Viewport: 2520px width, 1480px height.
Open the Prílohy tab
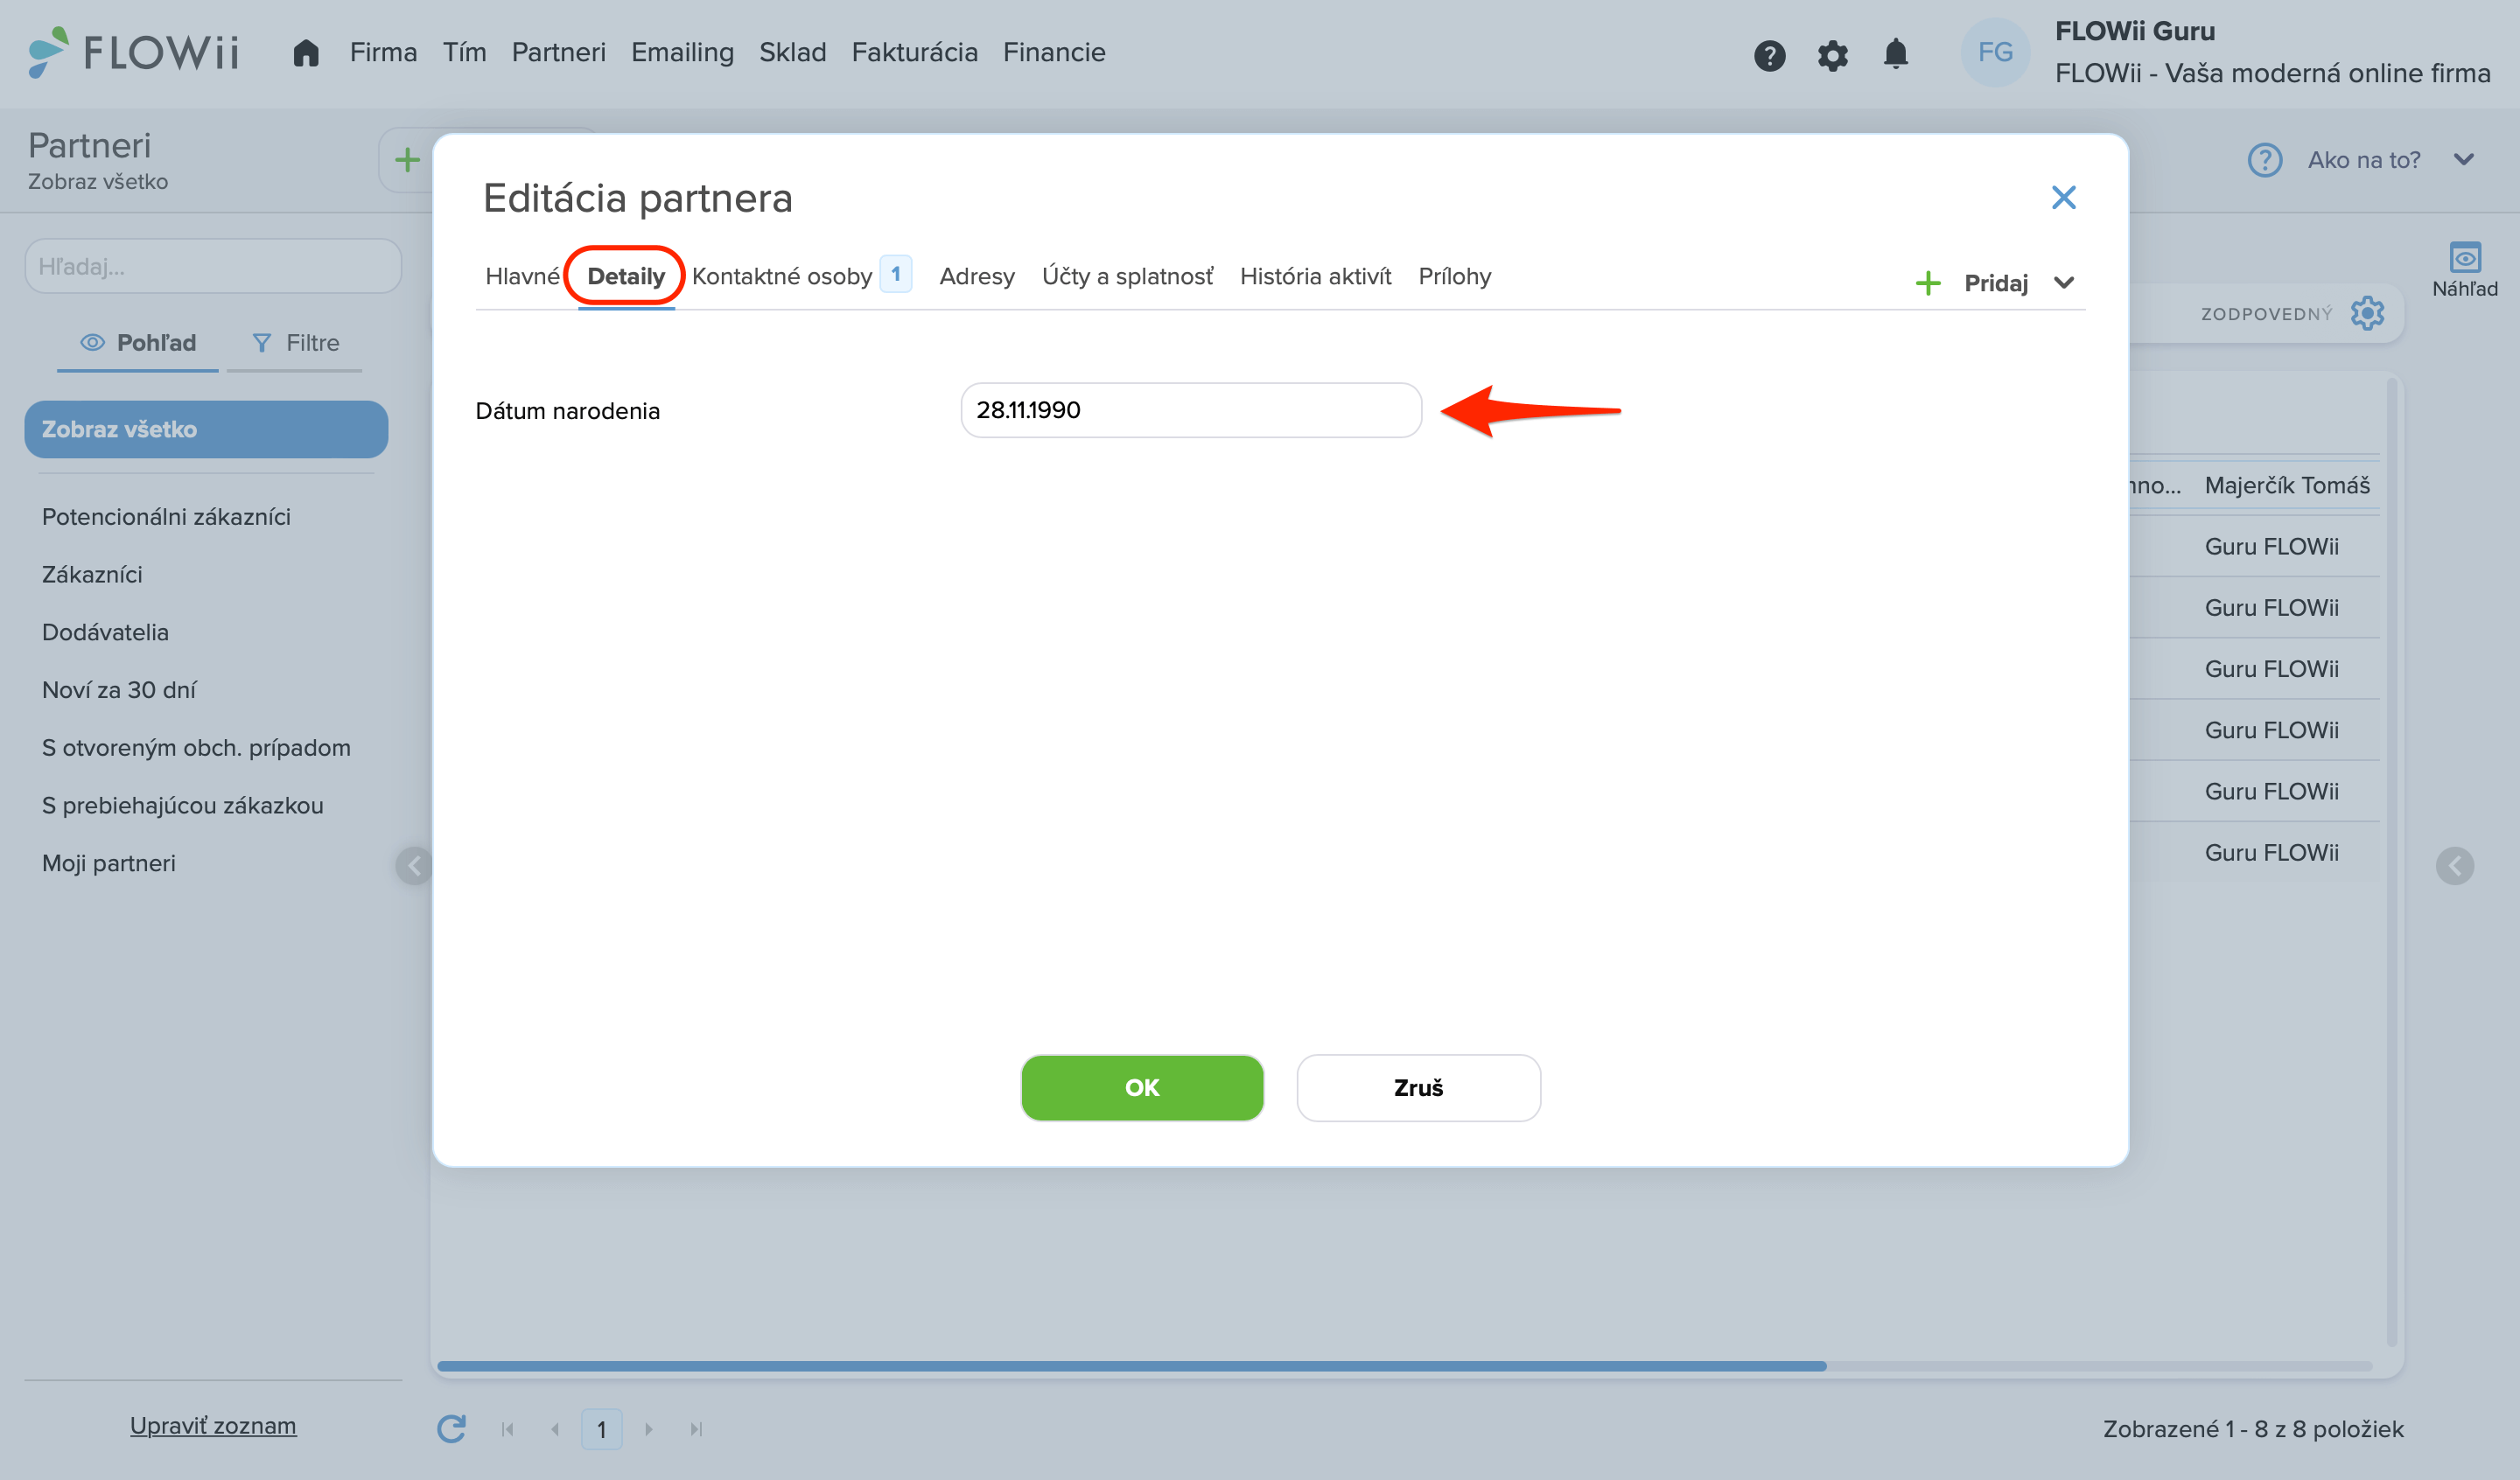pyautogui.click(x=1454, y=276)
